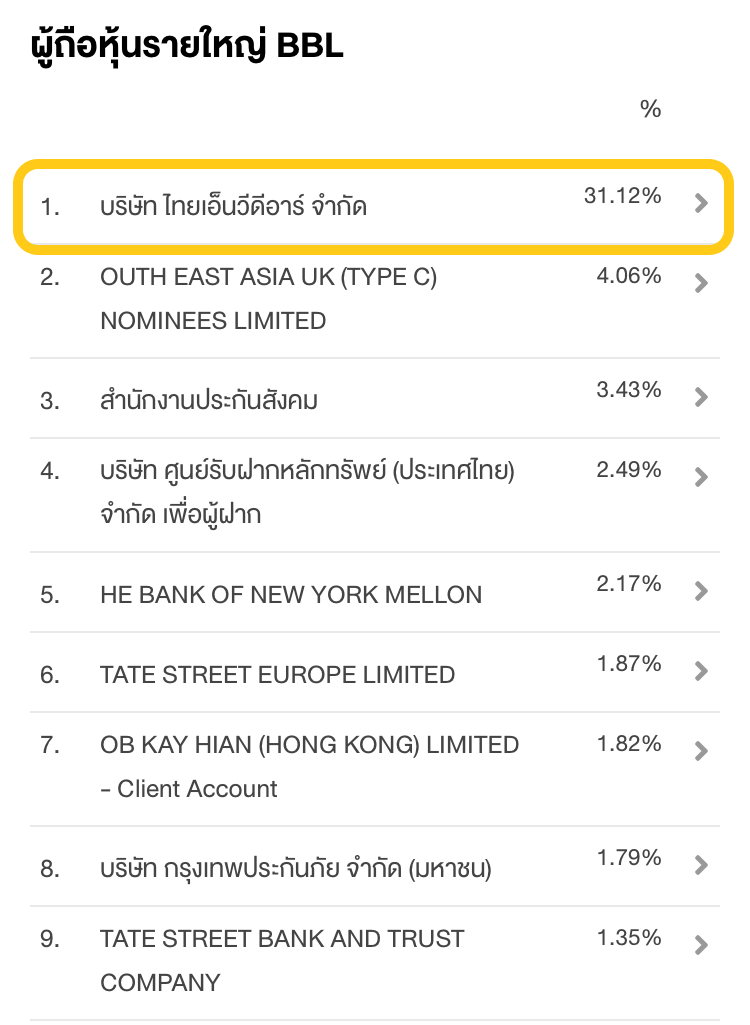Tap the arrow beside 1.79% row

701,865
